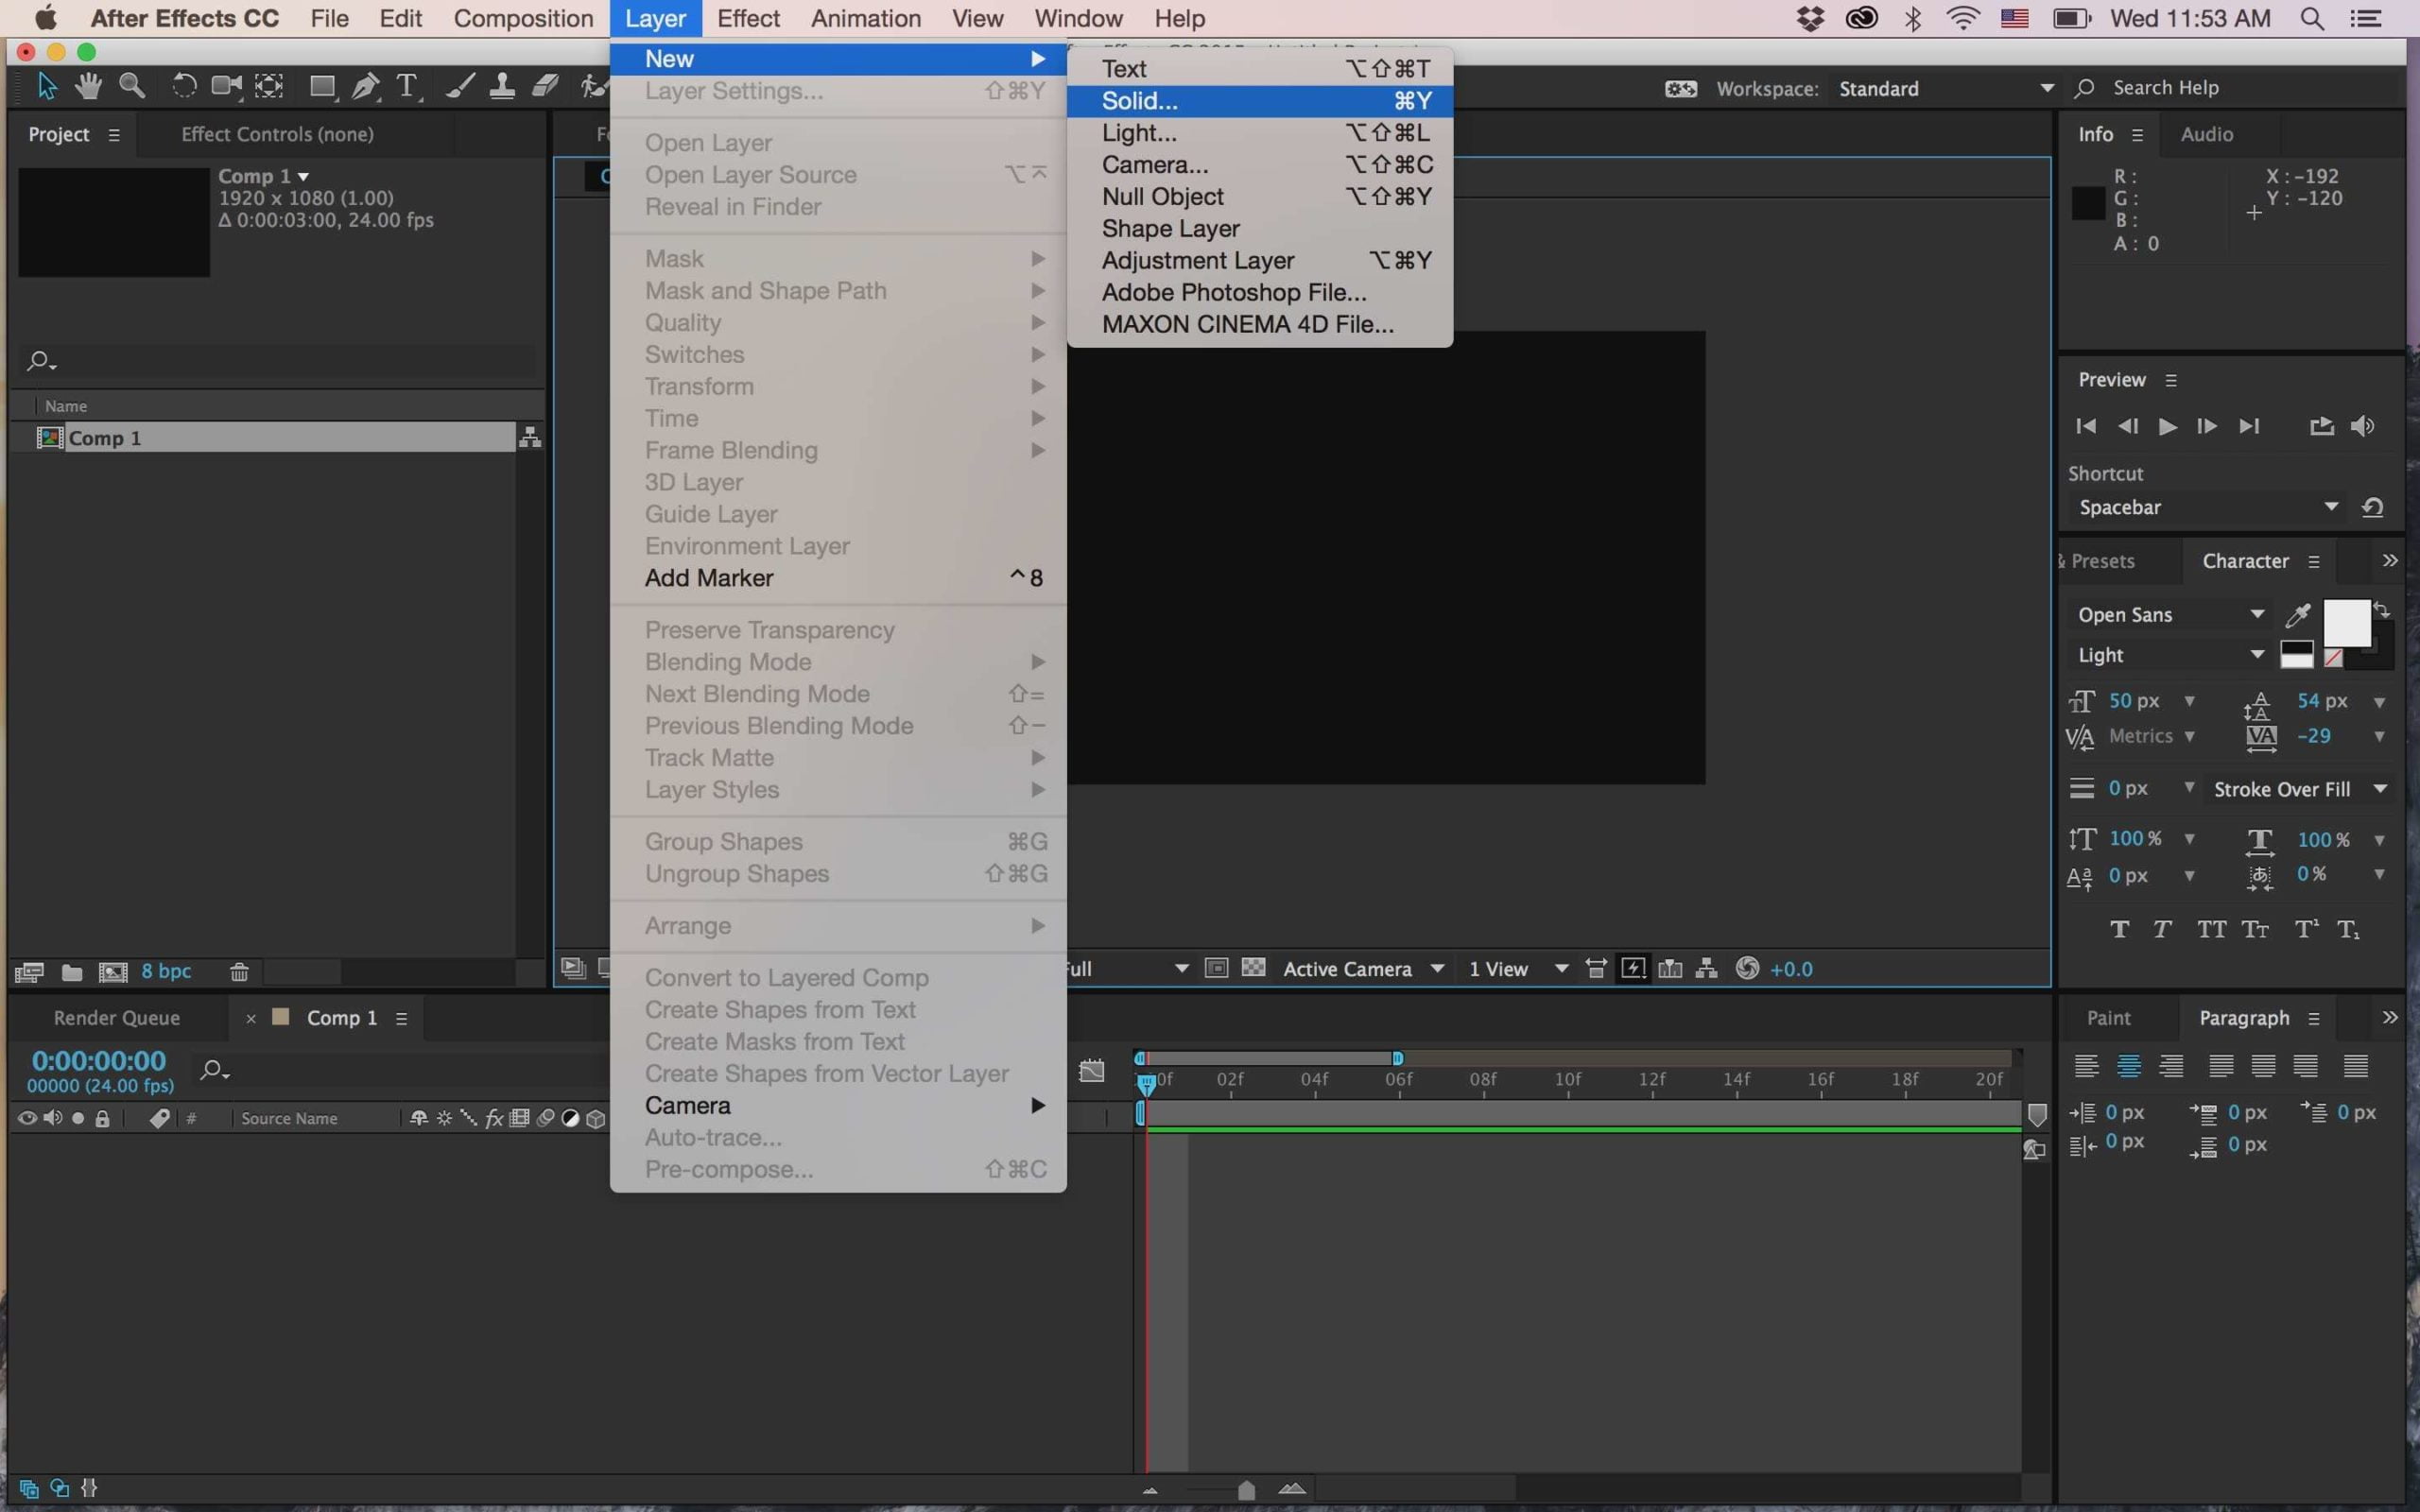
Task: Open the Workspace Standard dropdown
Action: (1946, 88)
